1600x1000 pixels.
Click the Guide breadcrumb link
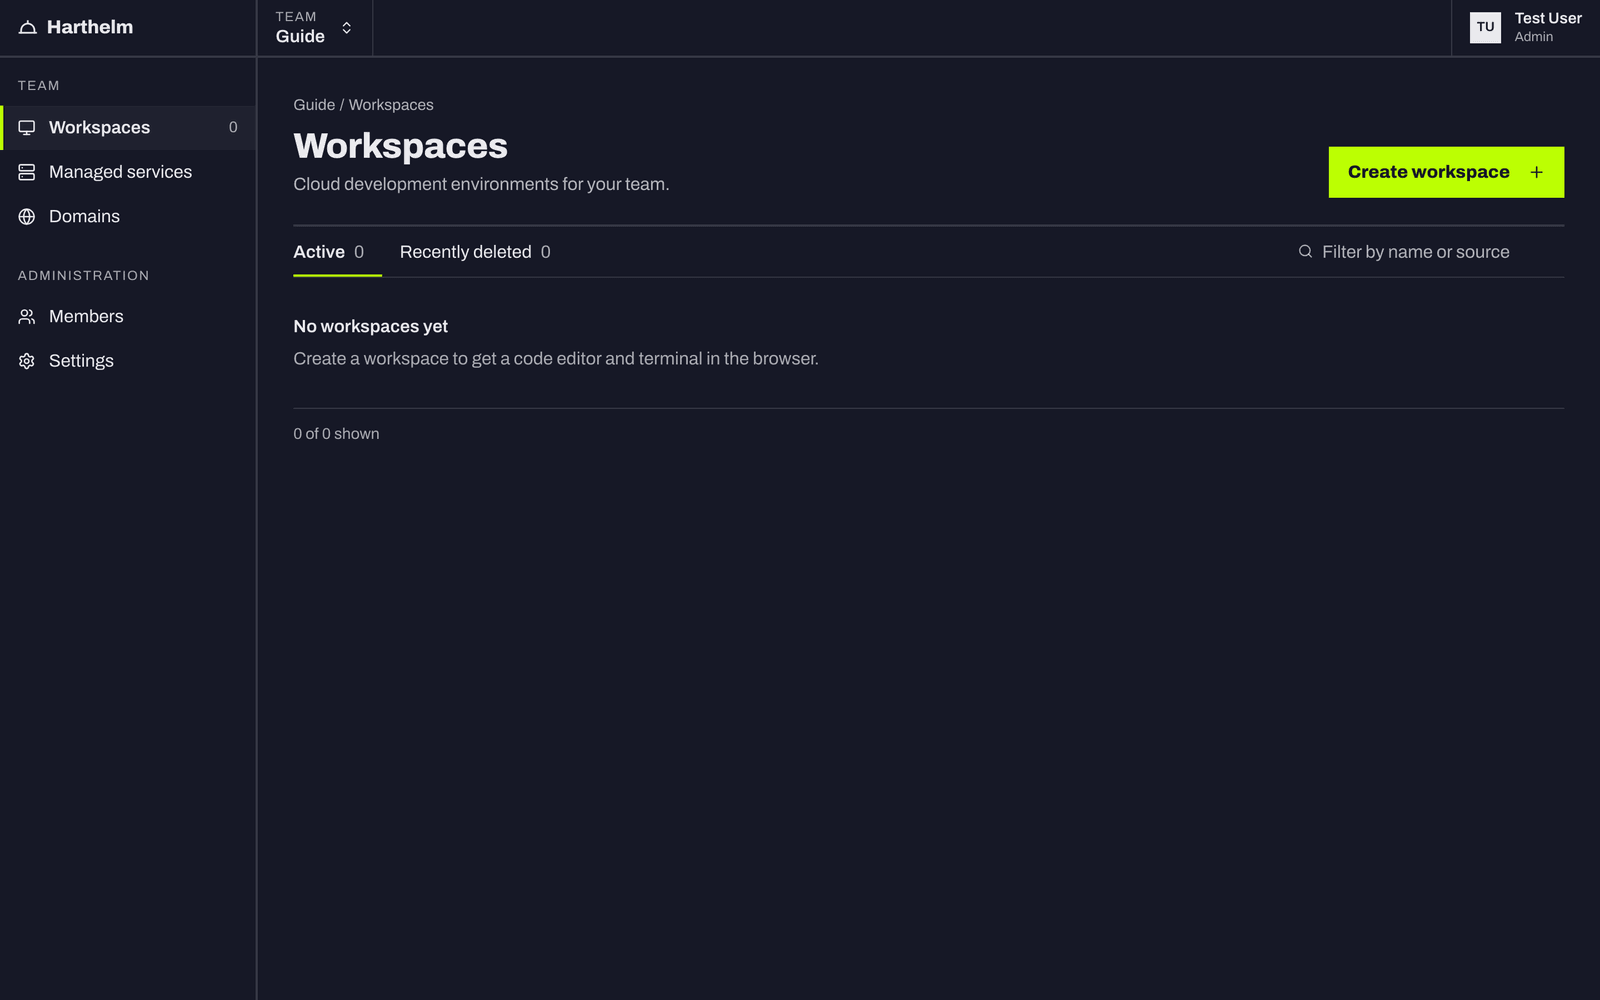(x=314, y=105)
